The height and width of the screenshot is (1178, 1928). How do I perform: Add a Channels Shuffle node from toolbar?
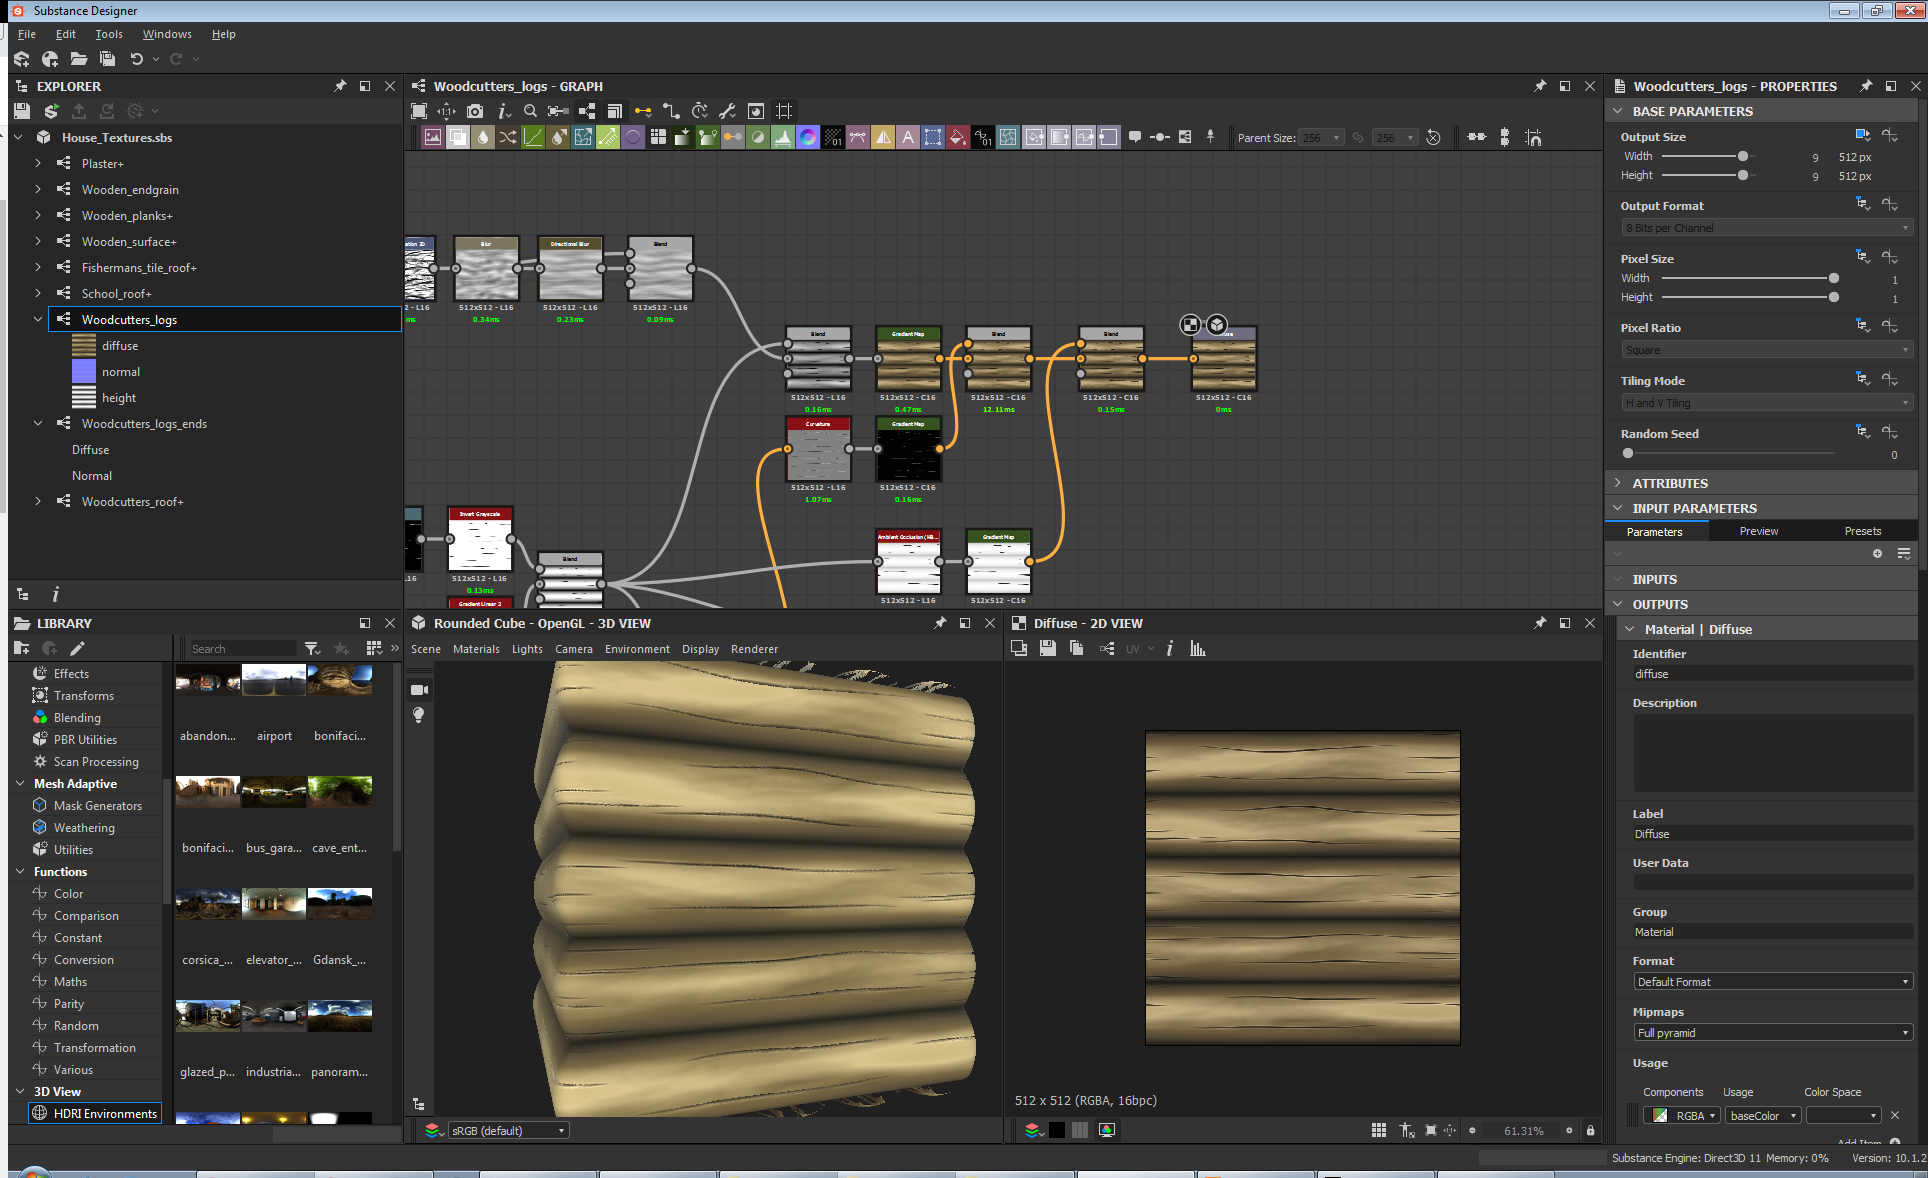tap(507, 137)
